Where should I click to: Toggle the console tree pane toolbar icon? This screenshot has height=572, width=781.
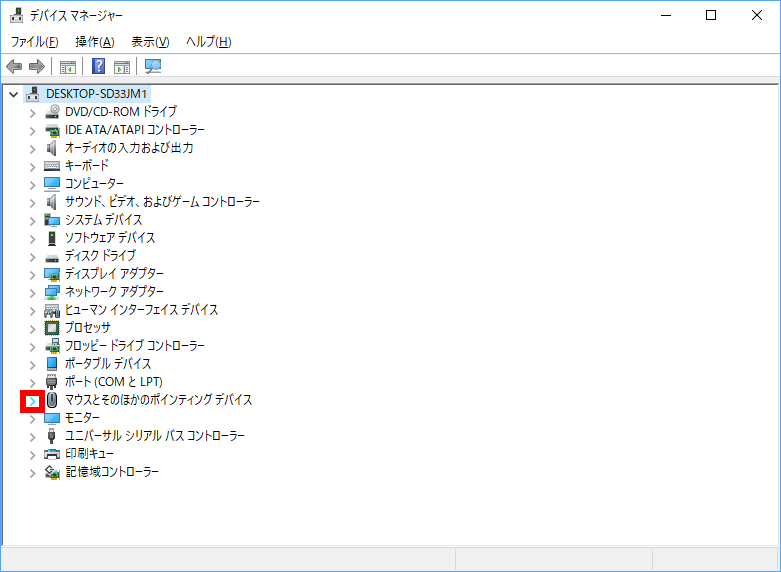click(68, 66)
